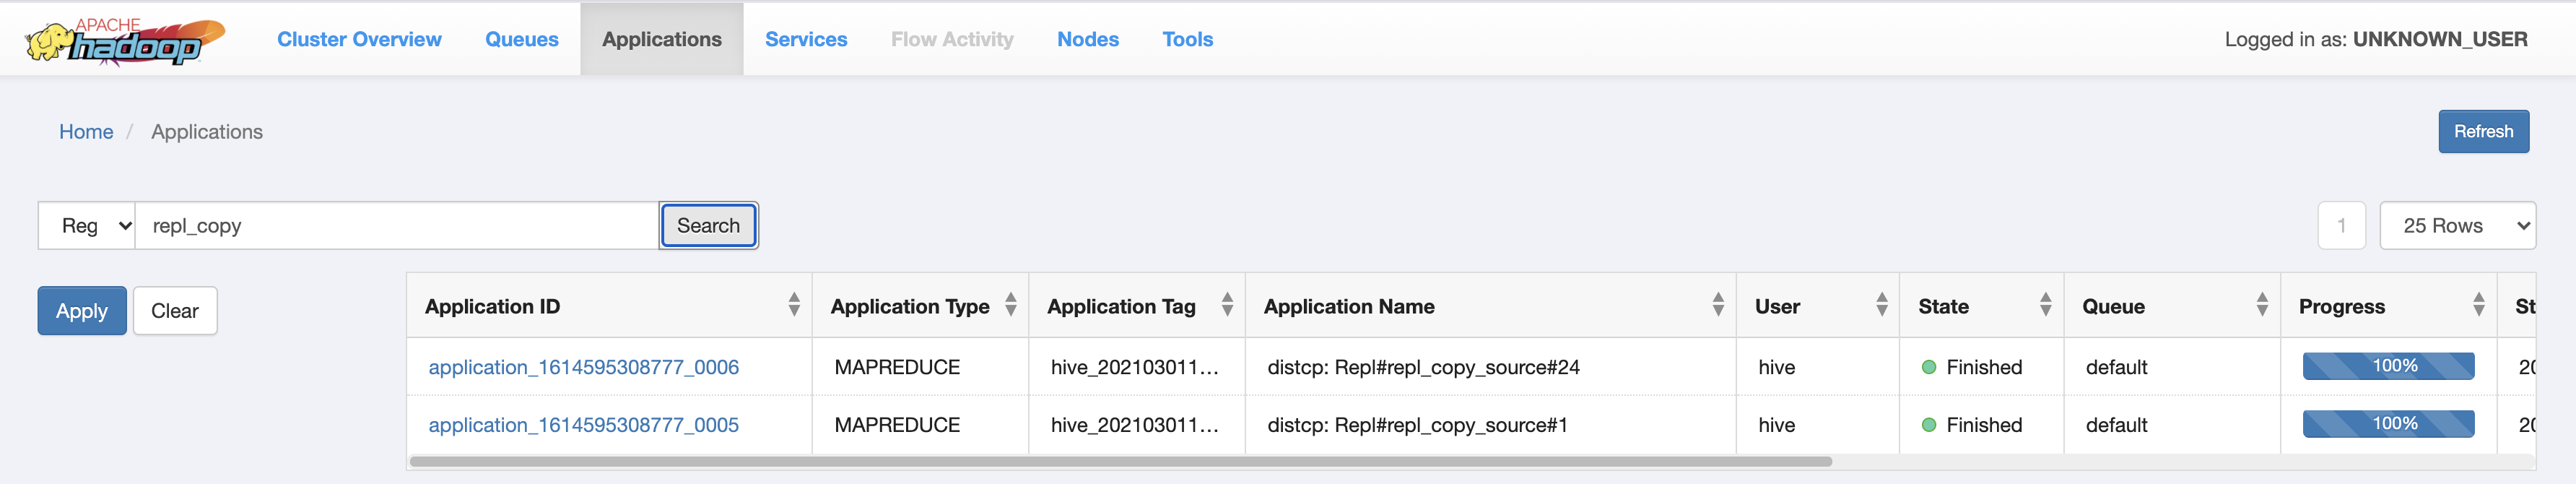Sort by User column arrows
The height and width of the screenshot is (484, 2576).
[x=1881, y=305]
